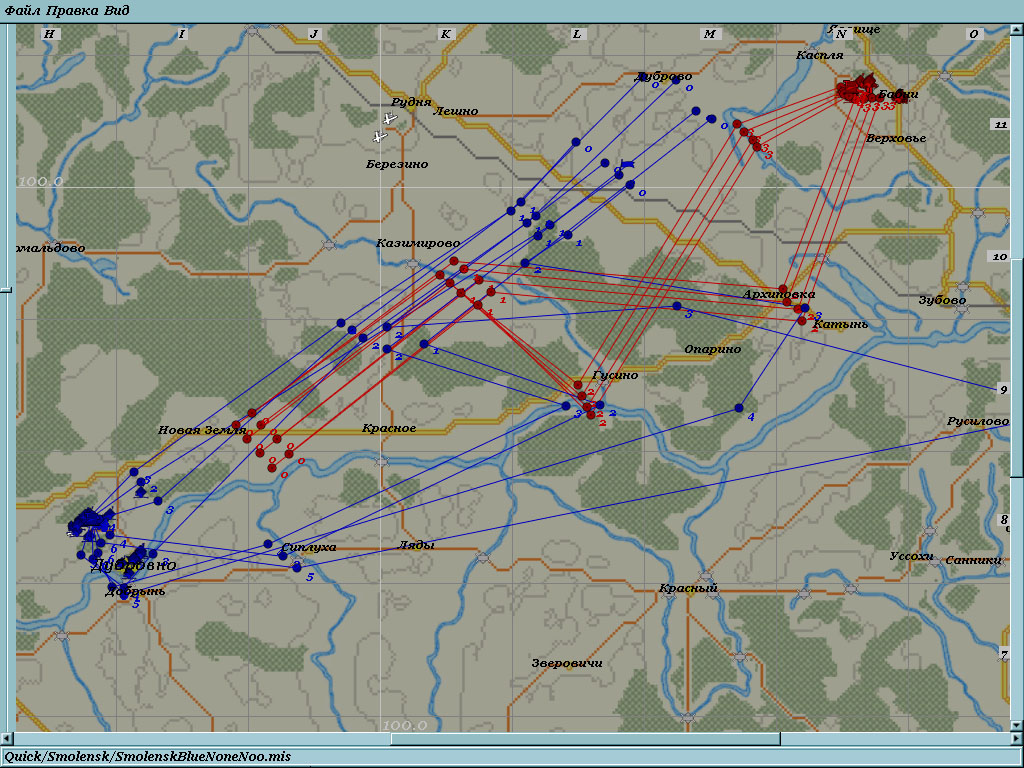Click the Санники town label
This screenshot has width=1024, height=768.
(973, 560)
